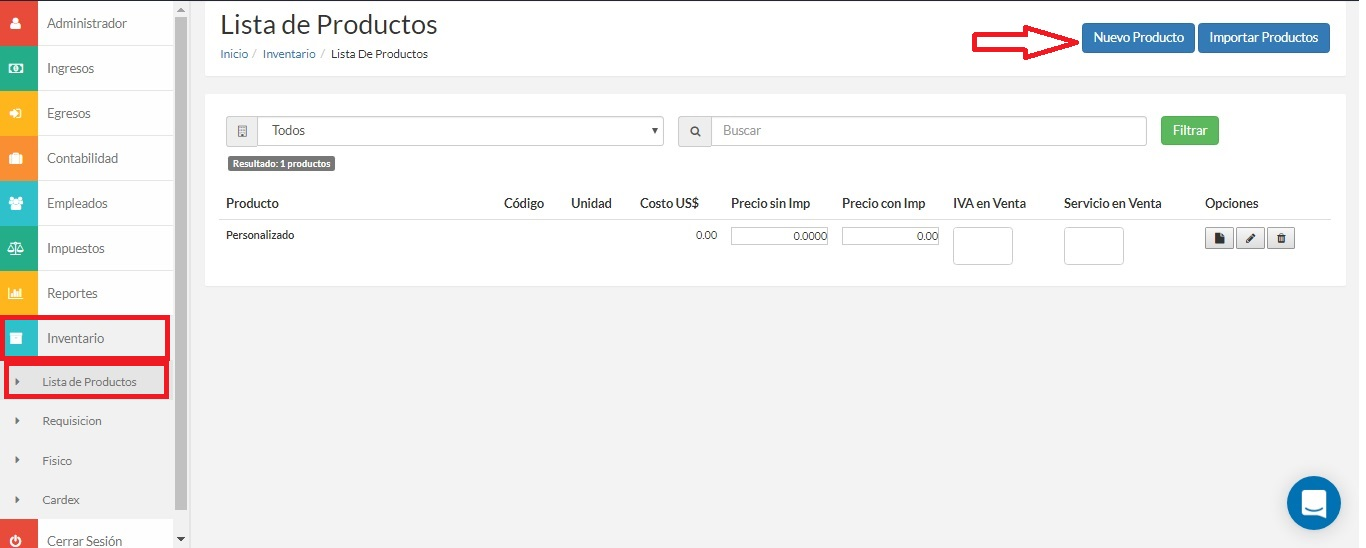The image size is (1366, 548).
Task: Open the Todos category dropdown
Action: coord(460,131)
